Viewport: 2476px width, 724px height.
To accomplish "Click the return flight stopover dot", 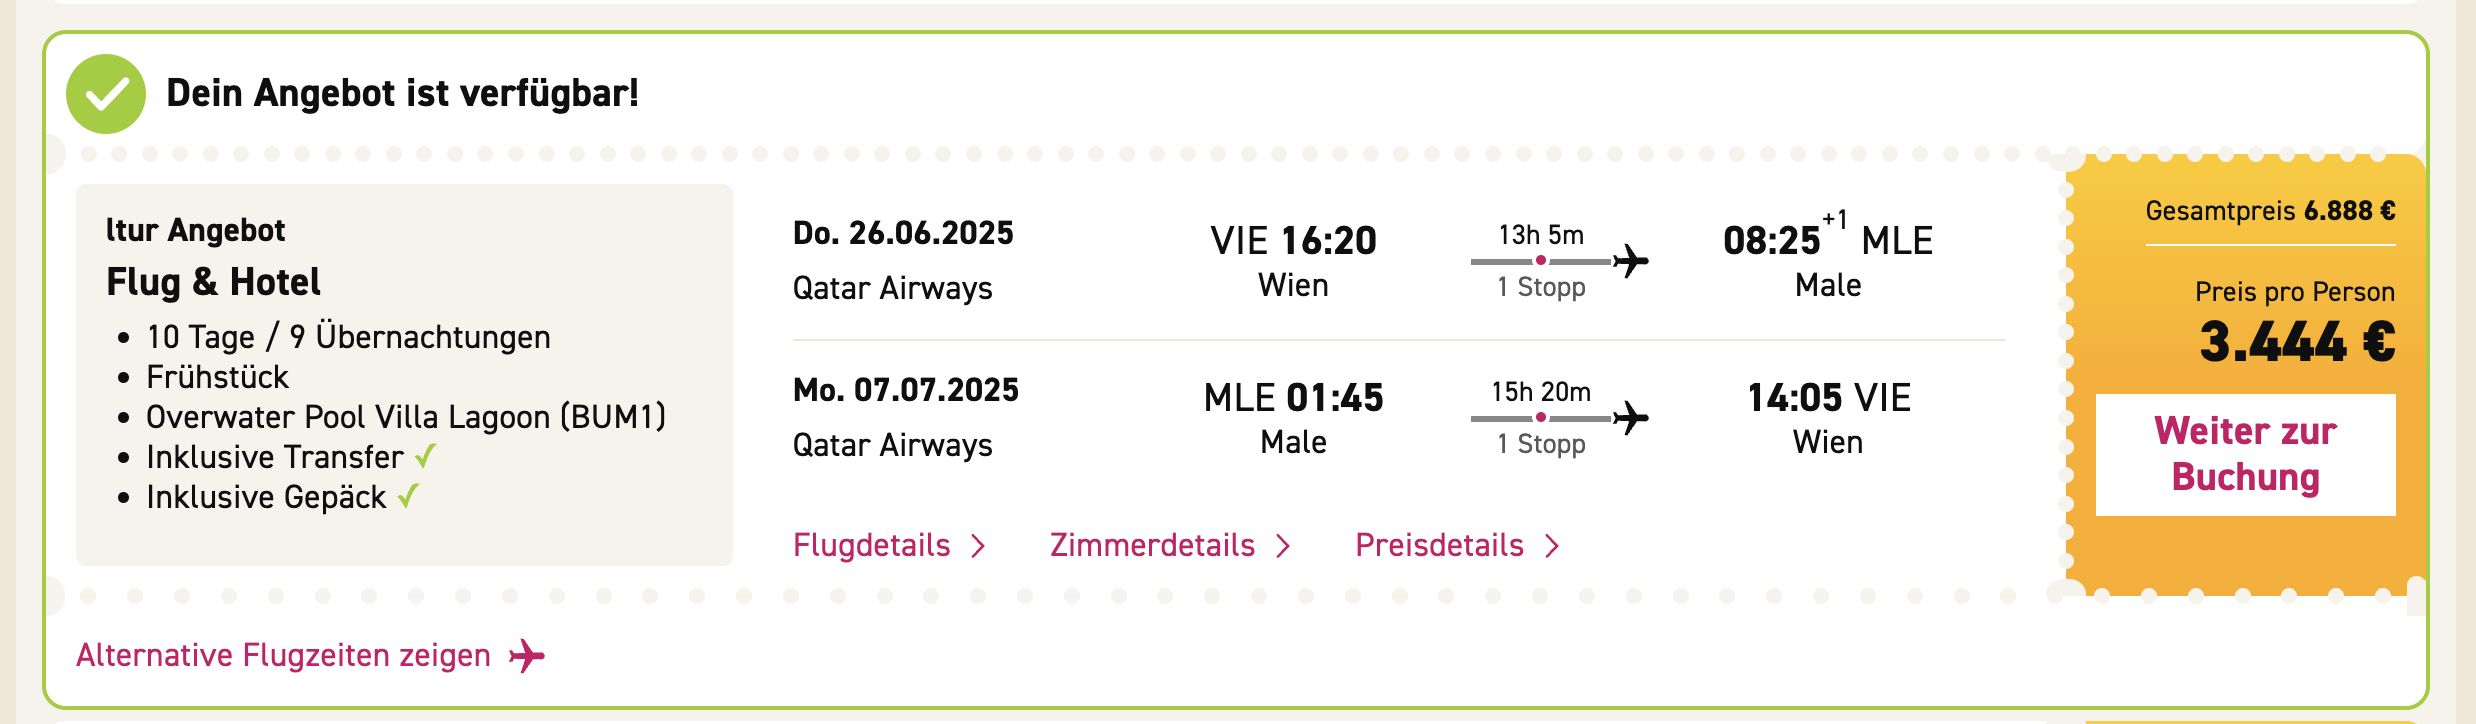I will pyautogui.click(x=1541, y=417).
